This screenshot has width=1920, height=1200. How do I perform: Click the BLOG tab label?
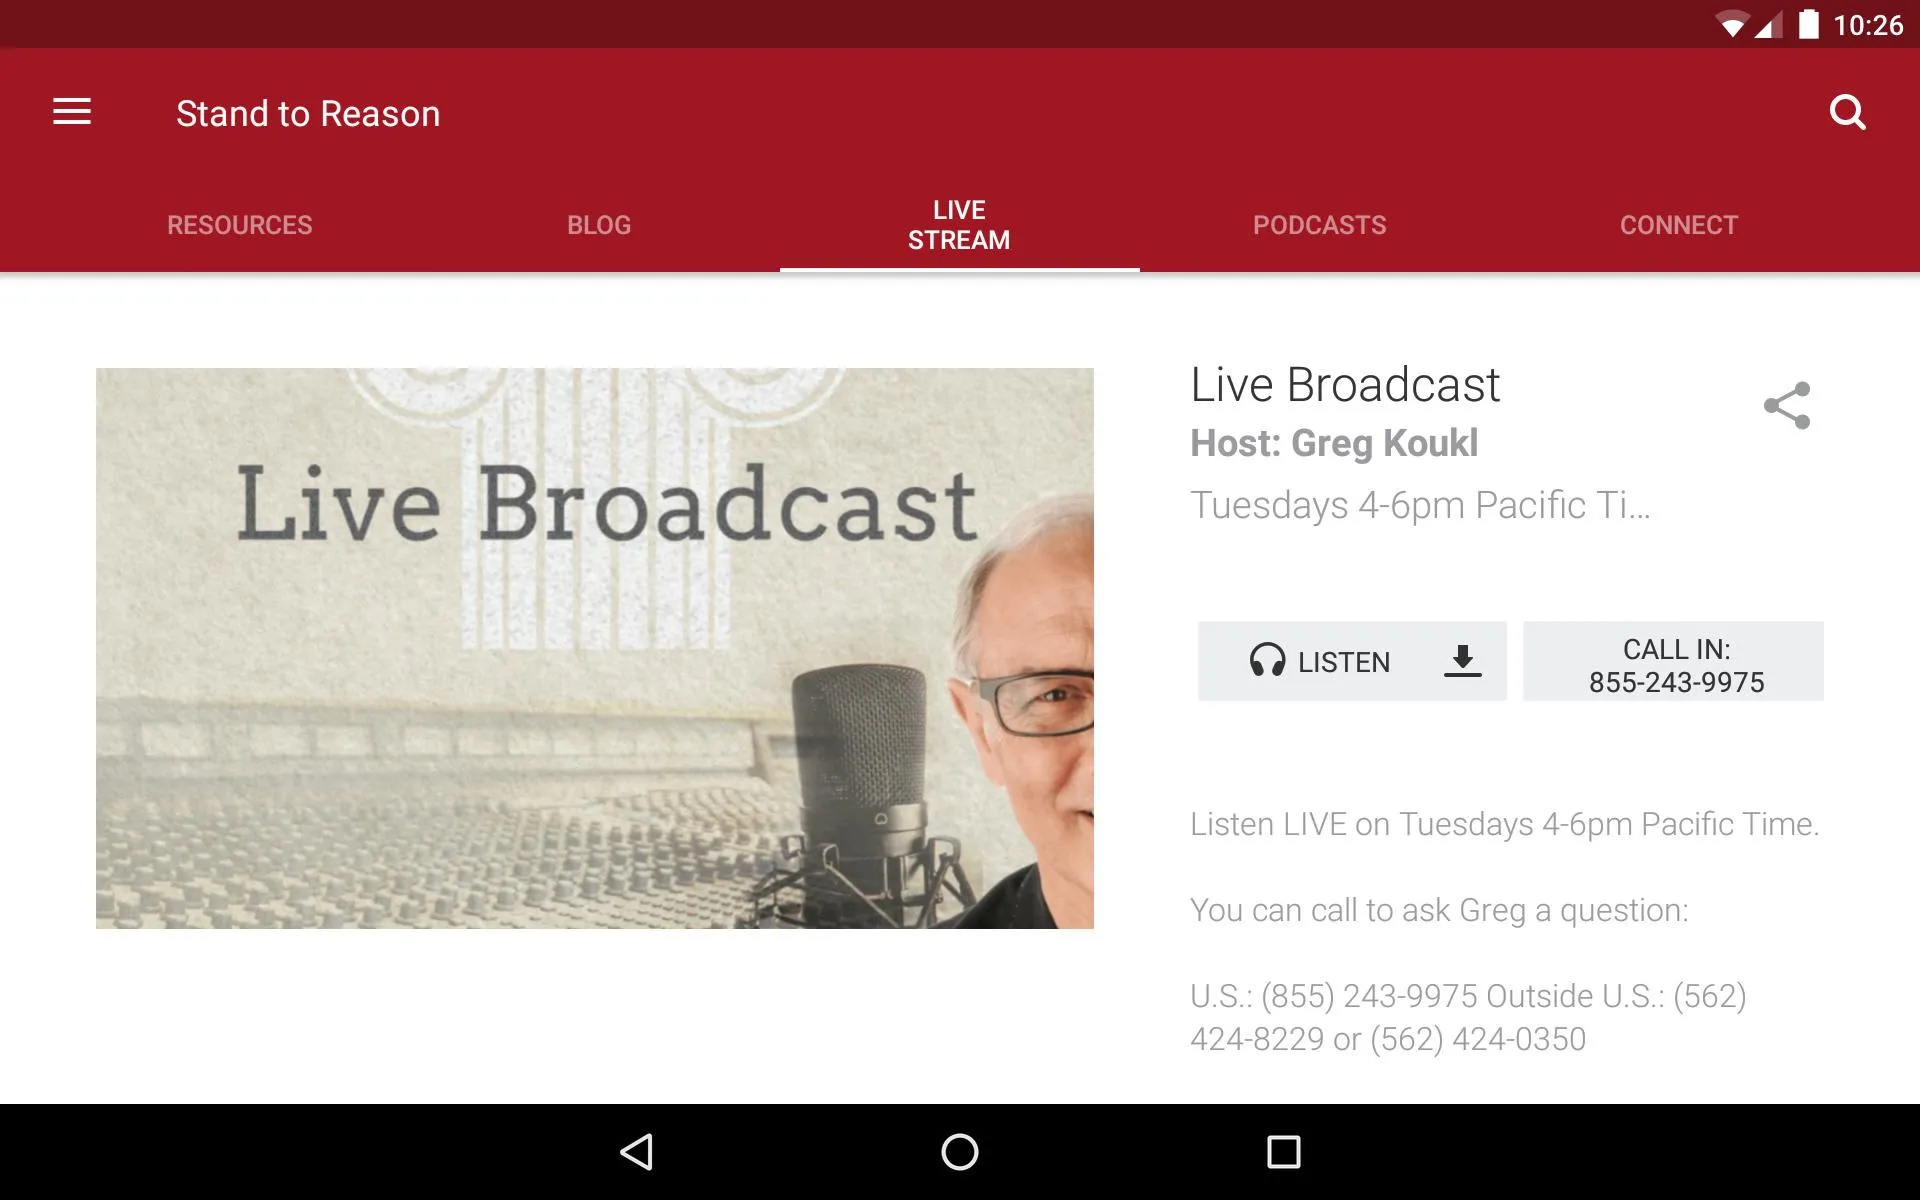pyautogui.click(x=599, y=224)
